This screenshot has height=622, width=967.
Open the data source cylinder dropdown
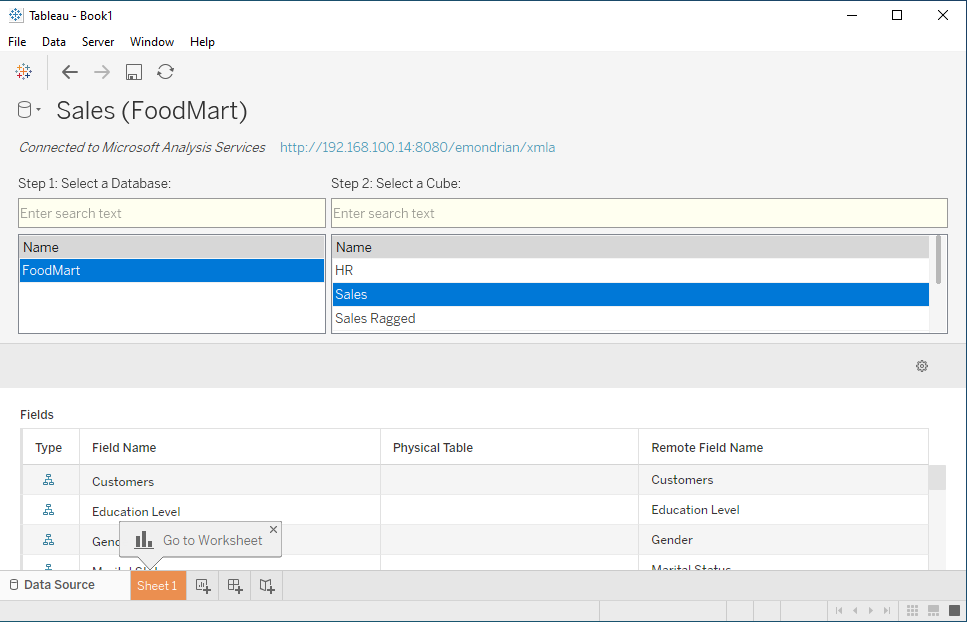tap(28, 110)
